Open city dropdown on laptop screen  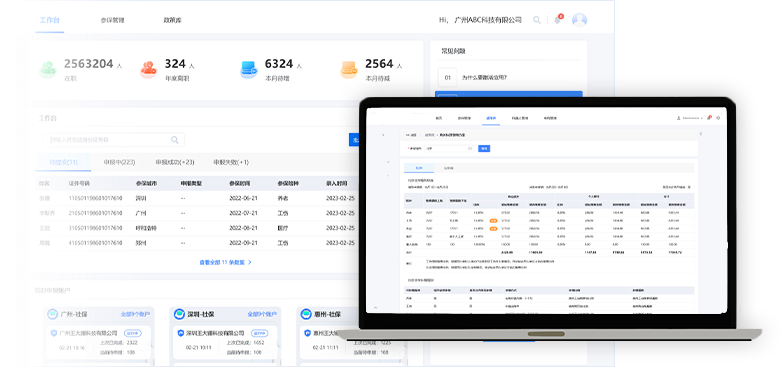pos(449,148)
